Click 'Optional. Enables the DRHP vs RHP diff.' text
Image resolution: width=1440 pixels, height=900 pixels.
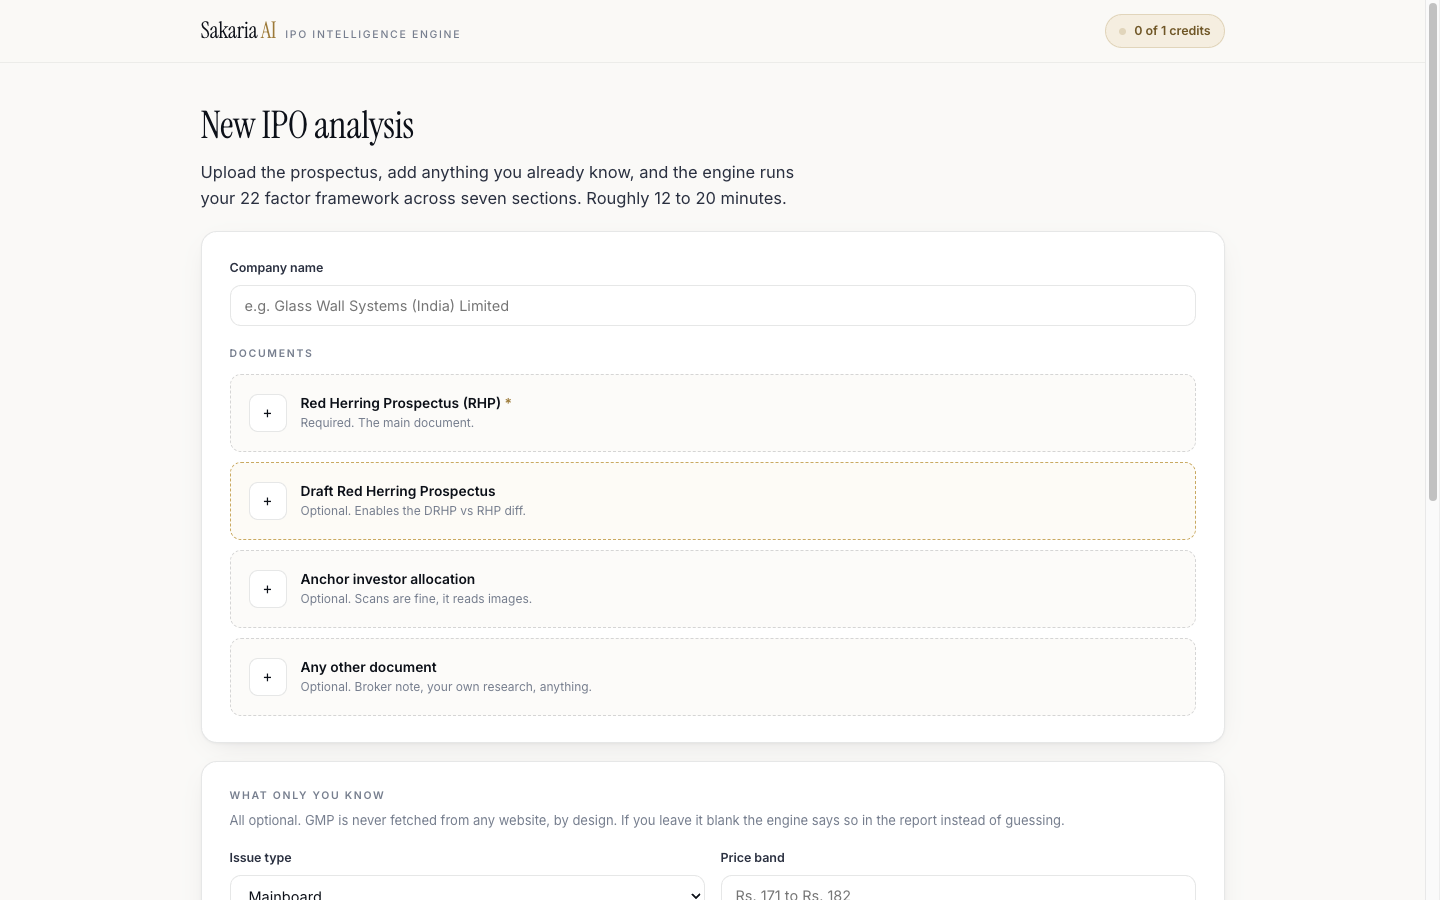(x=413, y=511)
